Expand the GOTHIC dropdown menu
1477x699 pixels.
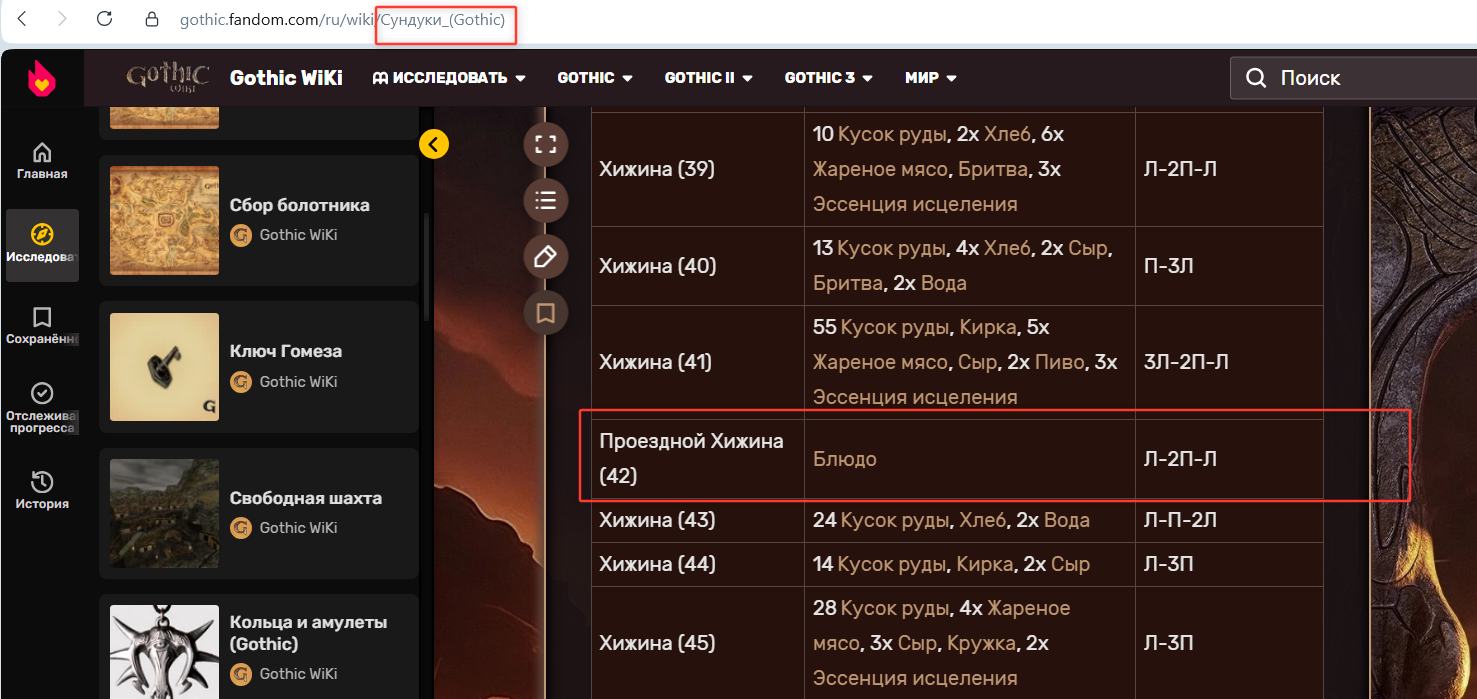pyautogui.click(x=595, y=78)
